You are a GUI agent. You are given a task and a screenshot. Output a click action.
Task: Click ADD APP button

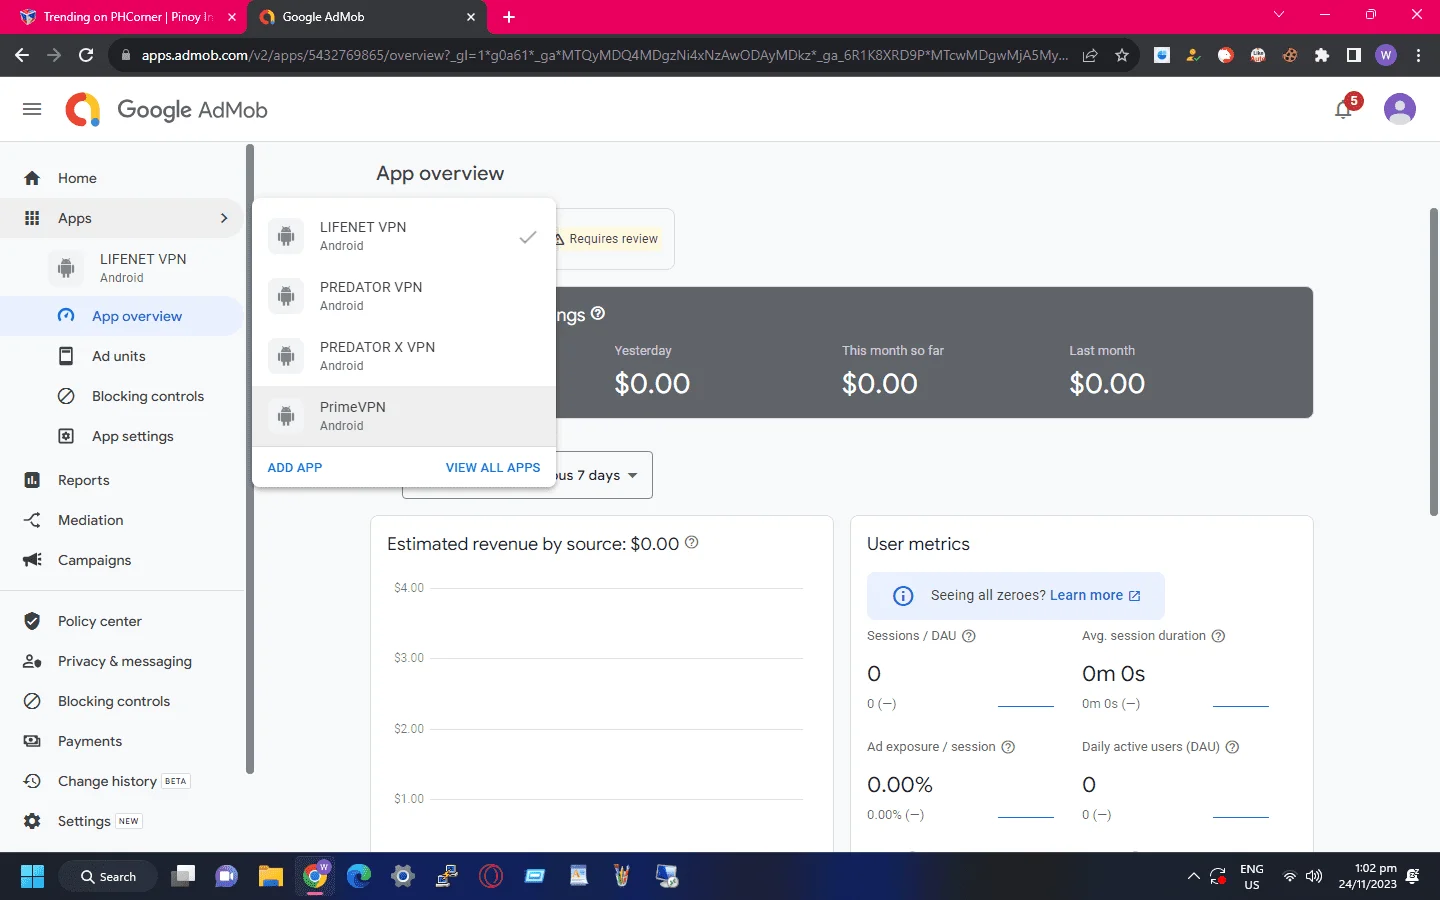point(295,467)
